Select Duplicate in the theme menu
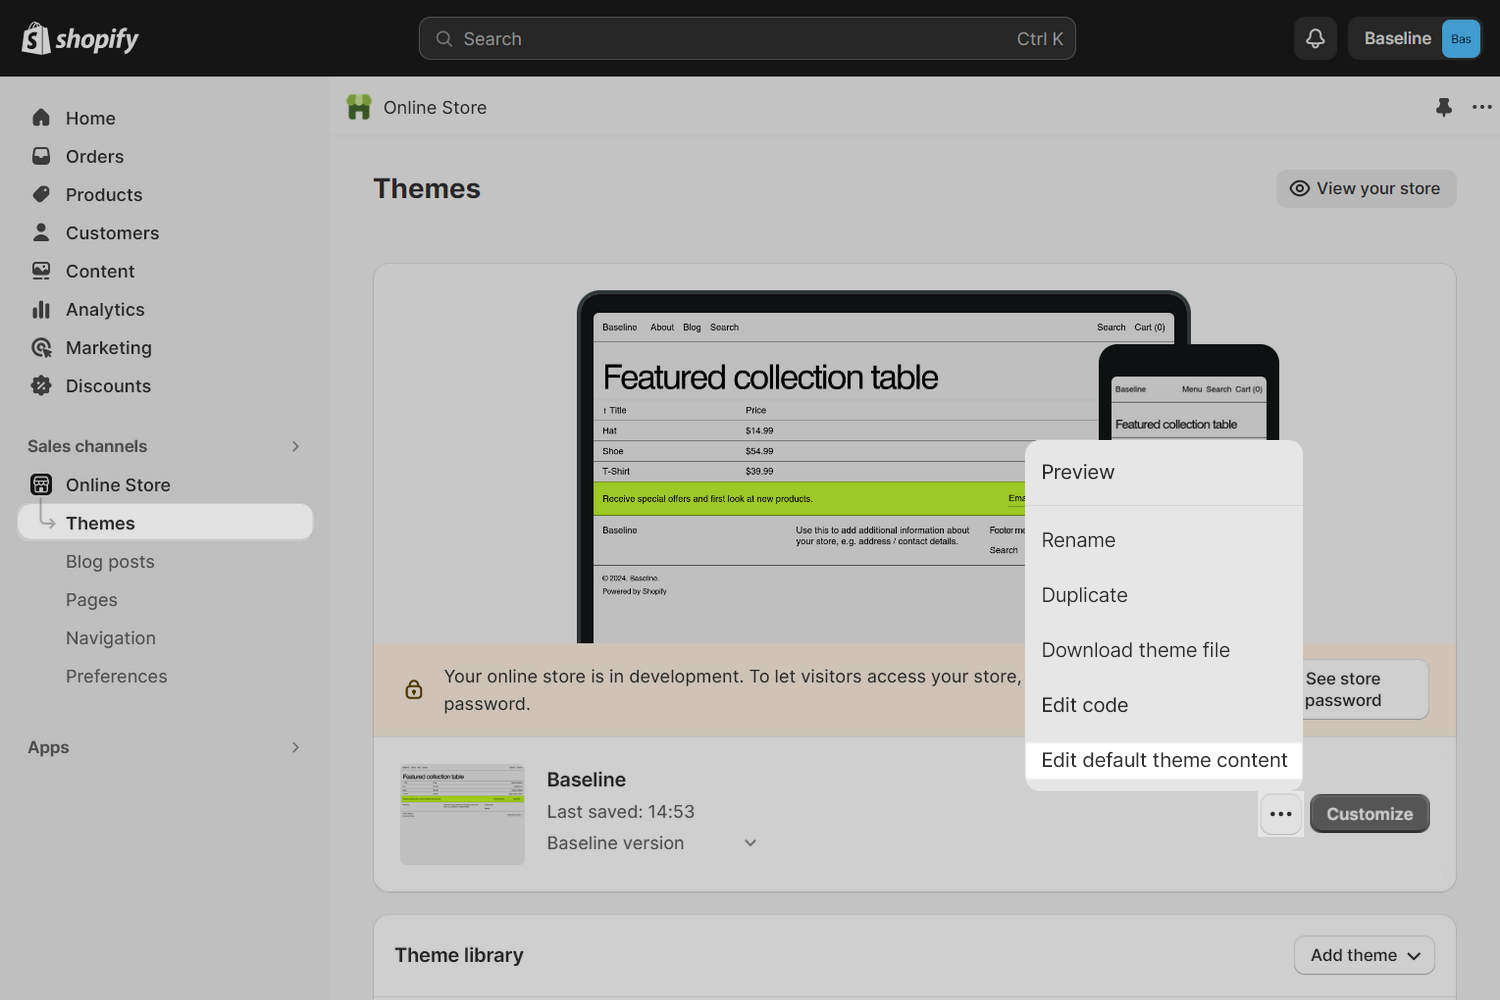 (x=1084, y=594)
